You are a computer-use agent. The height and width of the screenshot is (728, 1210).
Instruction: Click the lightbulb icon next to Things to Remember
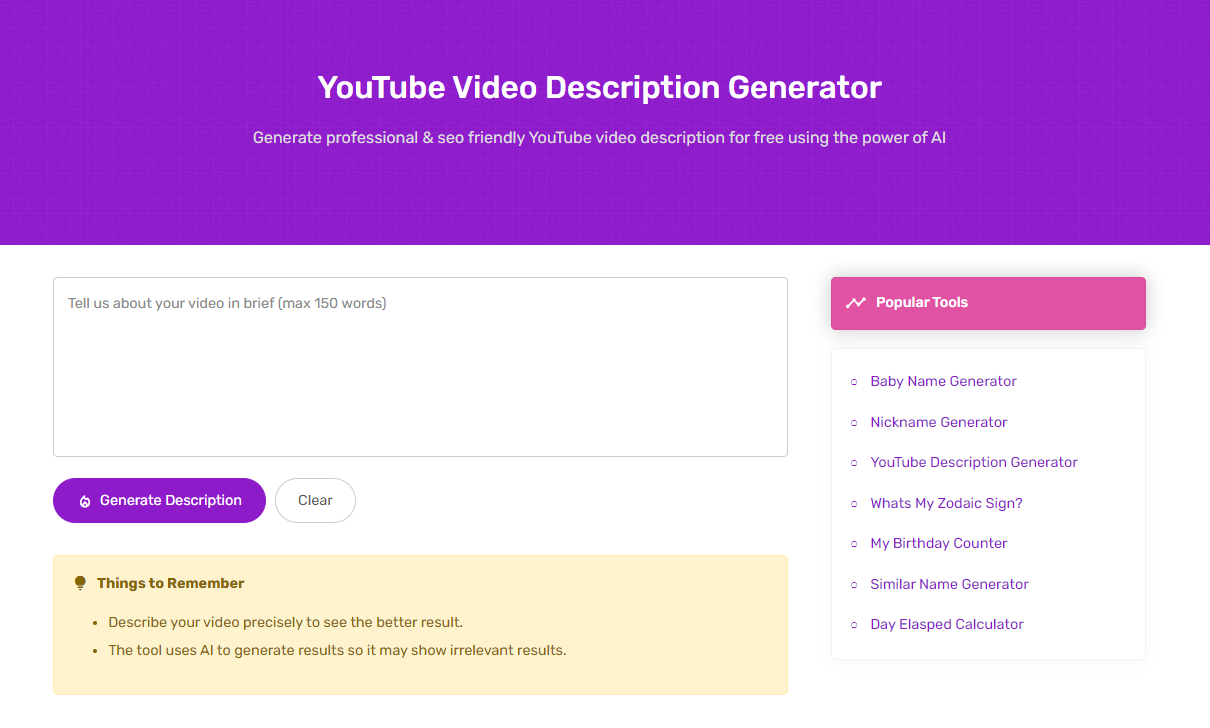click(x=80, y=583)
